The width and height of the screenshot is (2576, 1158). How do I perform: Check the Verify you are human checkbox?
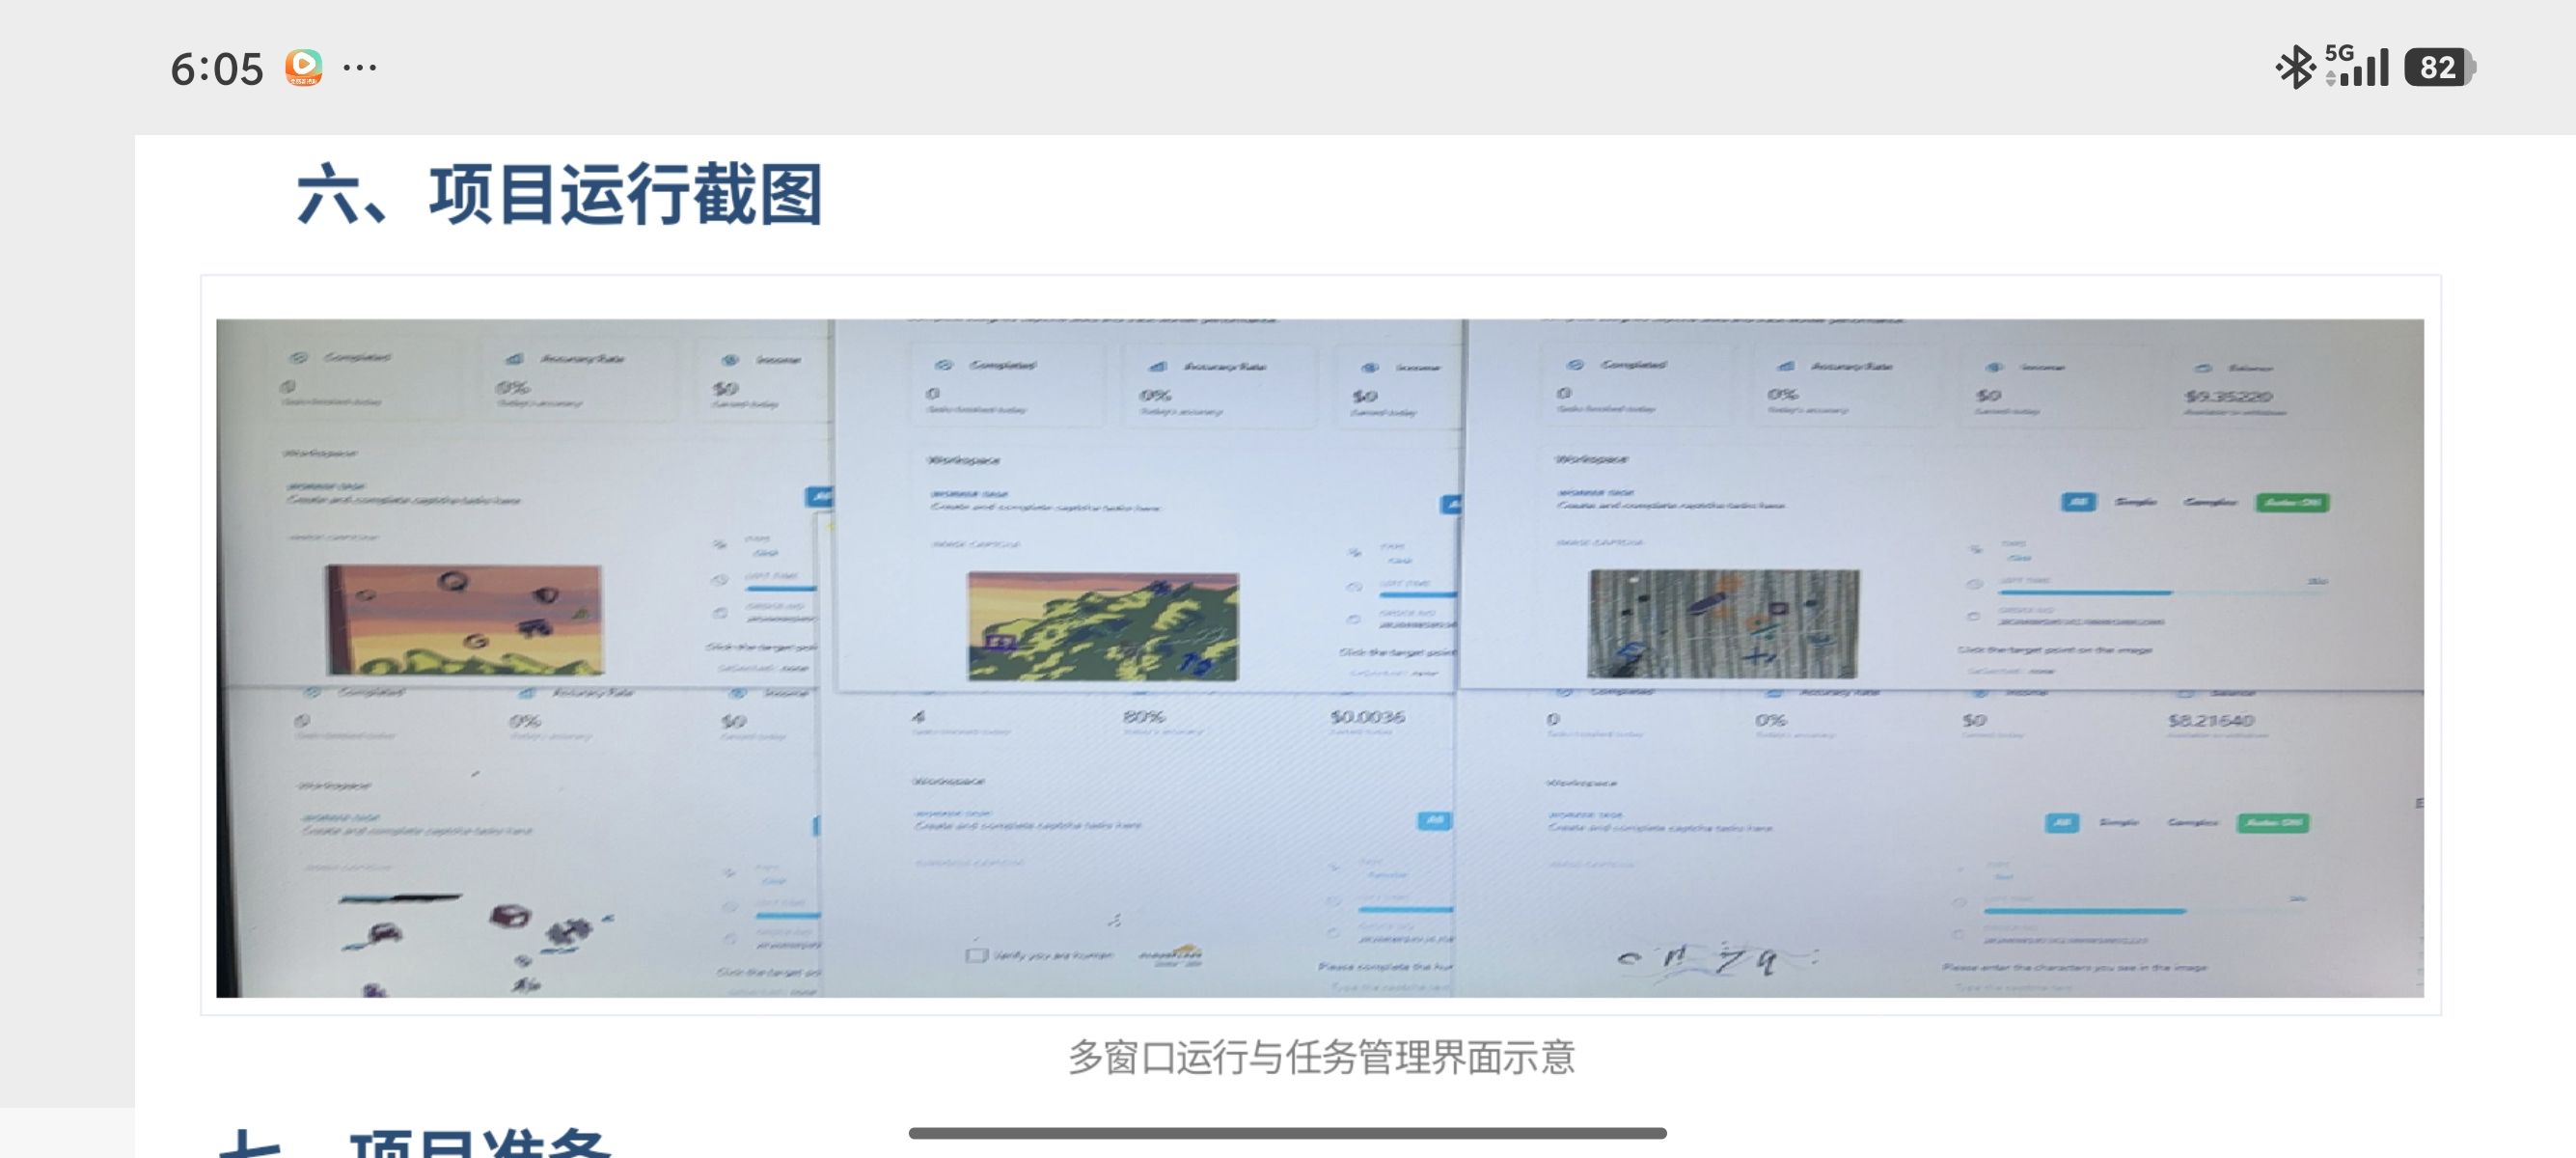[x=976, y=955]
